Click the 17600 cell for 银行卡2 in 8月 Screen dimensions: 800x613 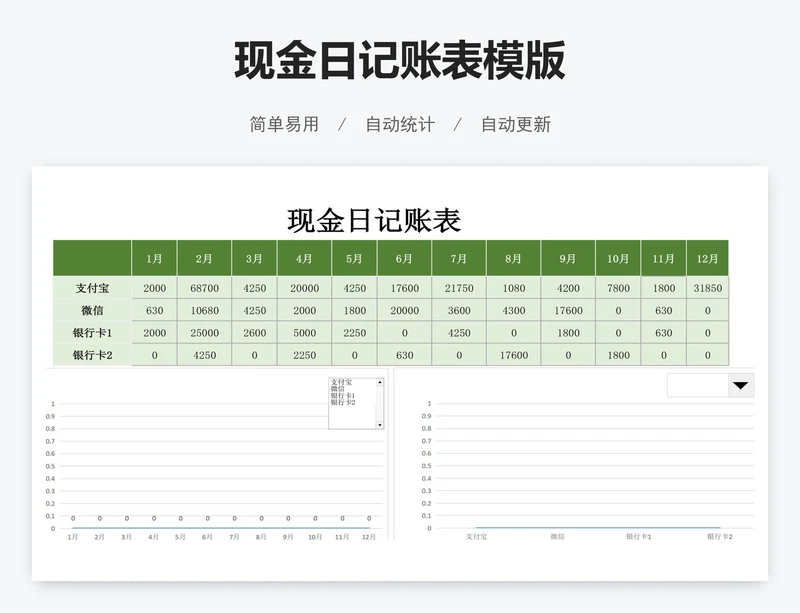[x=513, y=355]
